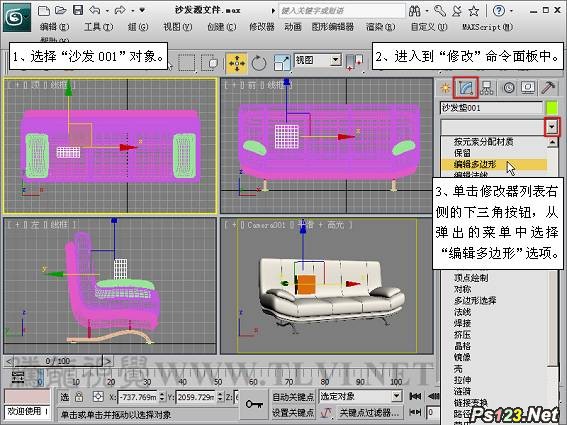Open the Create command panel tab
Viewport: 567px width, 425px height.
(x=446, y=88)
